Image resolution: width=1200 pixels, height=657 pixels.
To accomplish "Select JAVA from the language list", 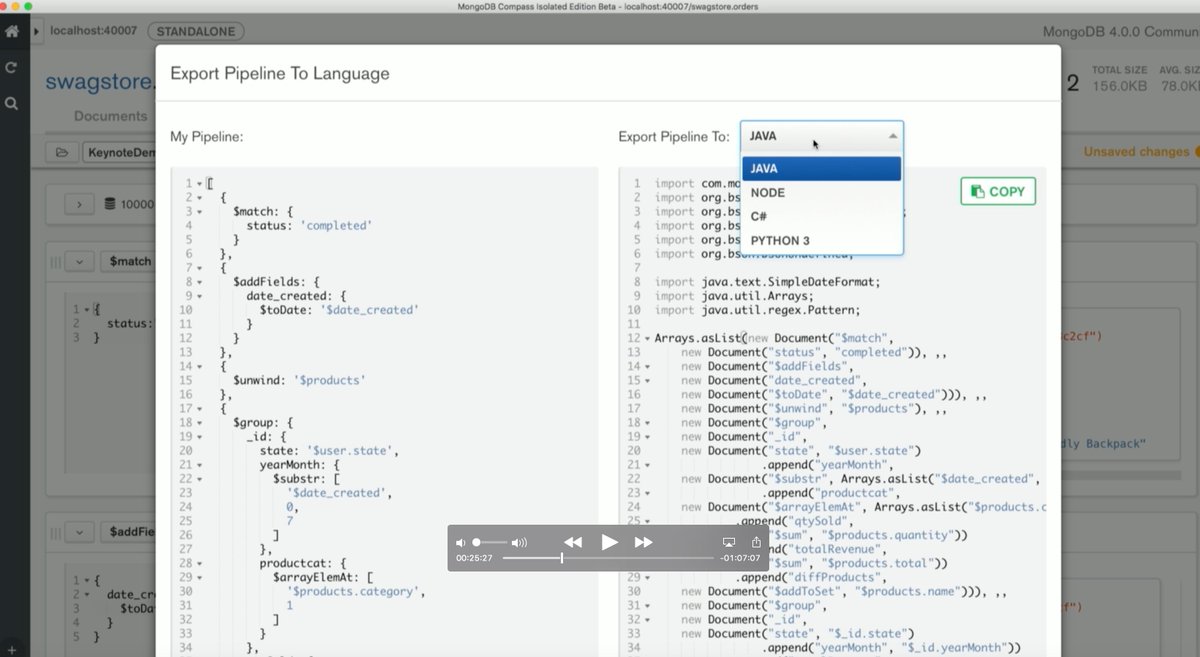I will pyautogui.click(x=821, y=168).
